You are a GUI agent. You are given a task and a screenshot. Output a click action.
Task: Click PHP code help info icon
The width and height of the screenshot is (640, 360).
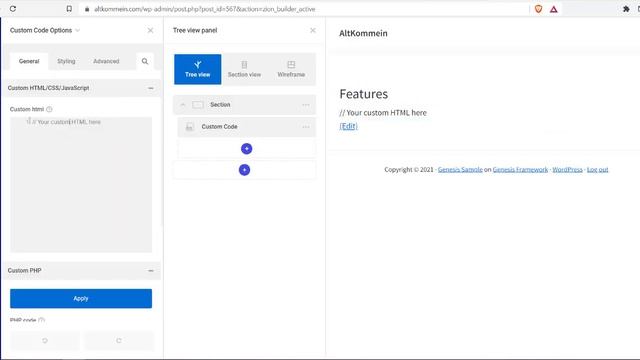point(41,320)
